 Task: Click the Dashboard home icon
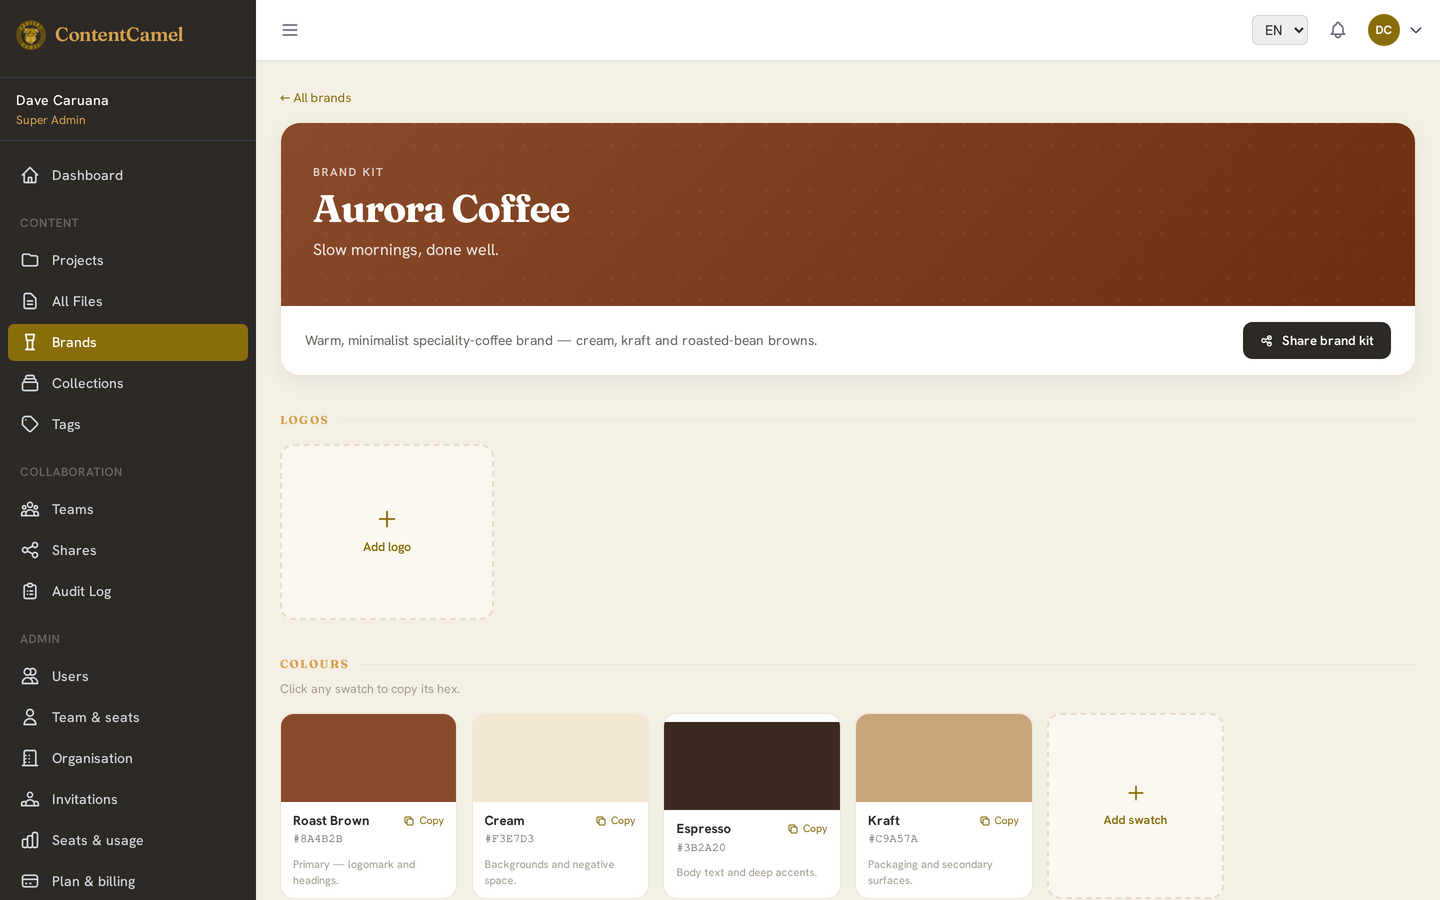pos(30,175)
